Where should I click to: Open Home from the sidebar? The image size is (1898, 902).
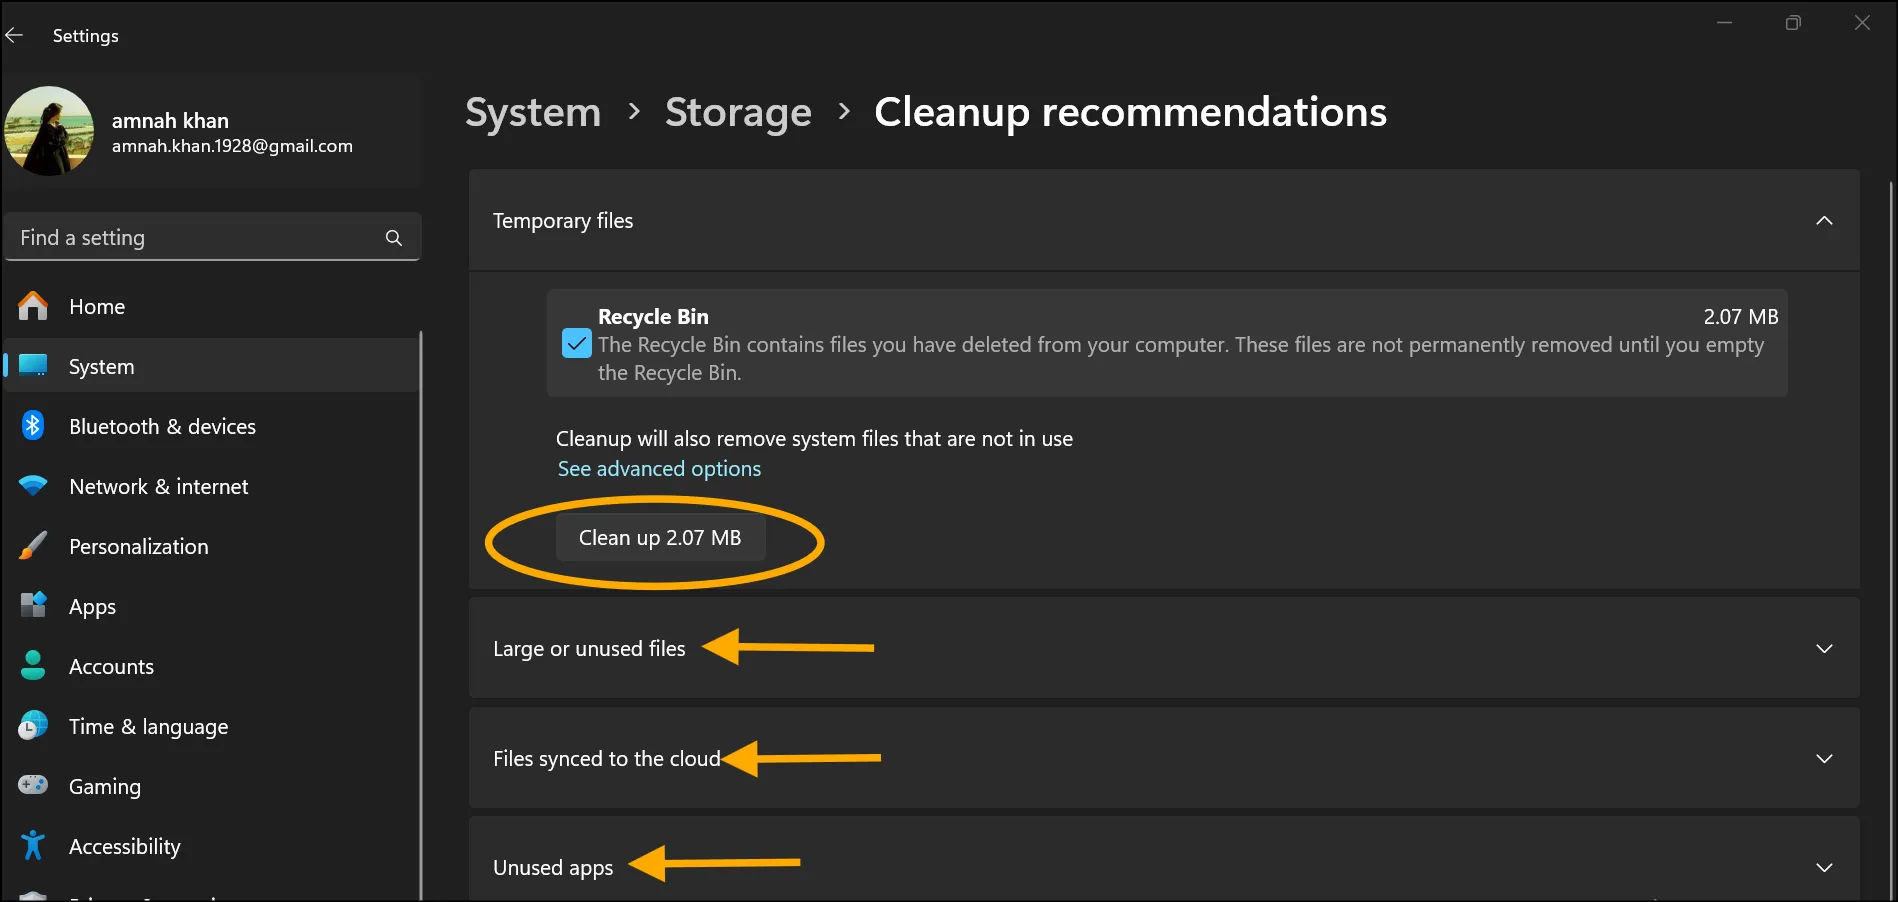pos(96,306)
